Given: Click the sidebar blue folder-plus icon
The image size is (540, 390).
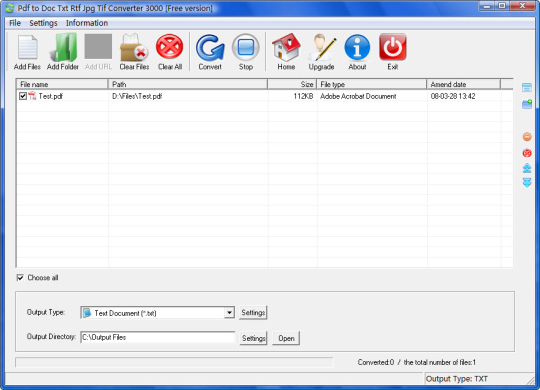Looking at the screenshot, I should pyautogui.click(x=527, y=104).
